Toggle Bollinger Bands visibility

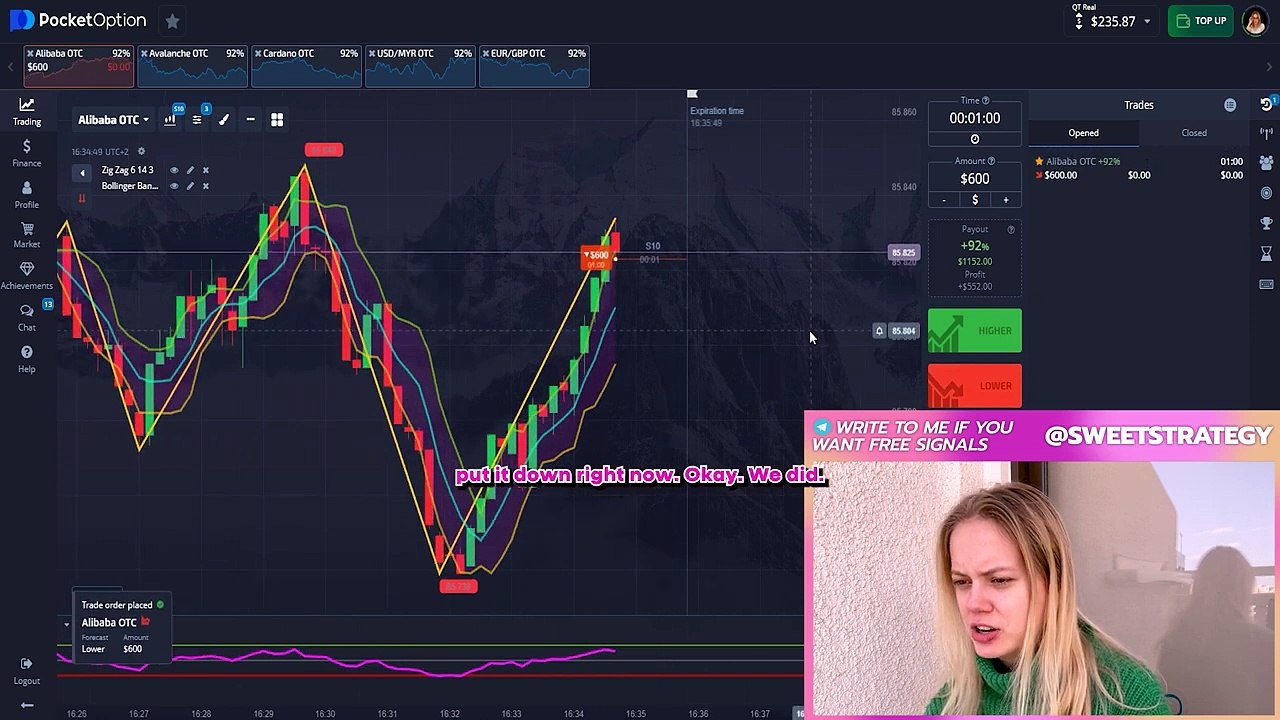coord(174,186)
